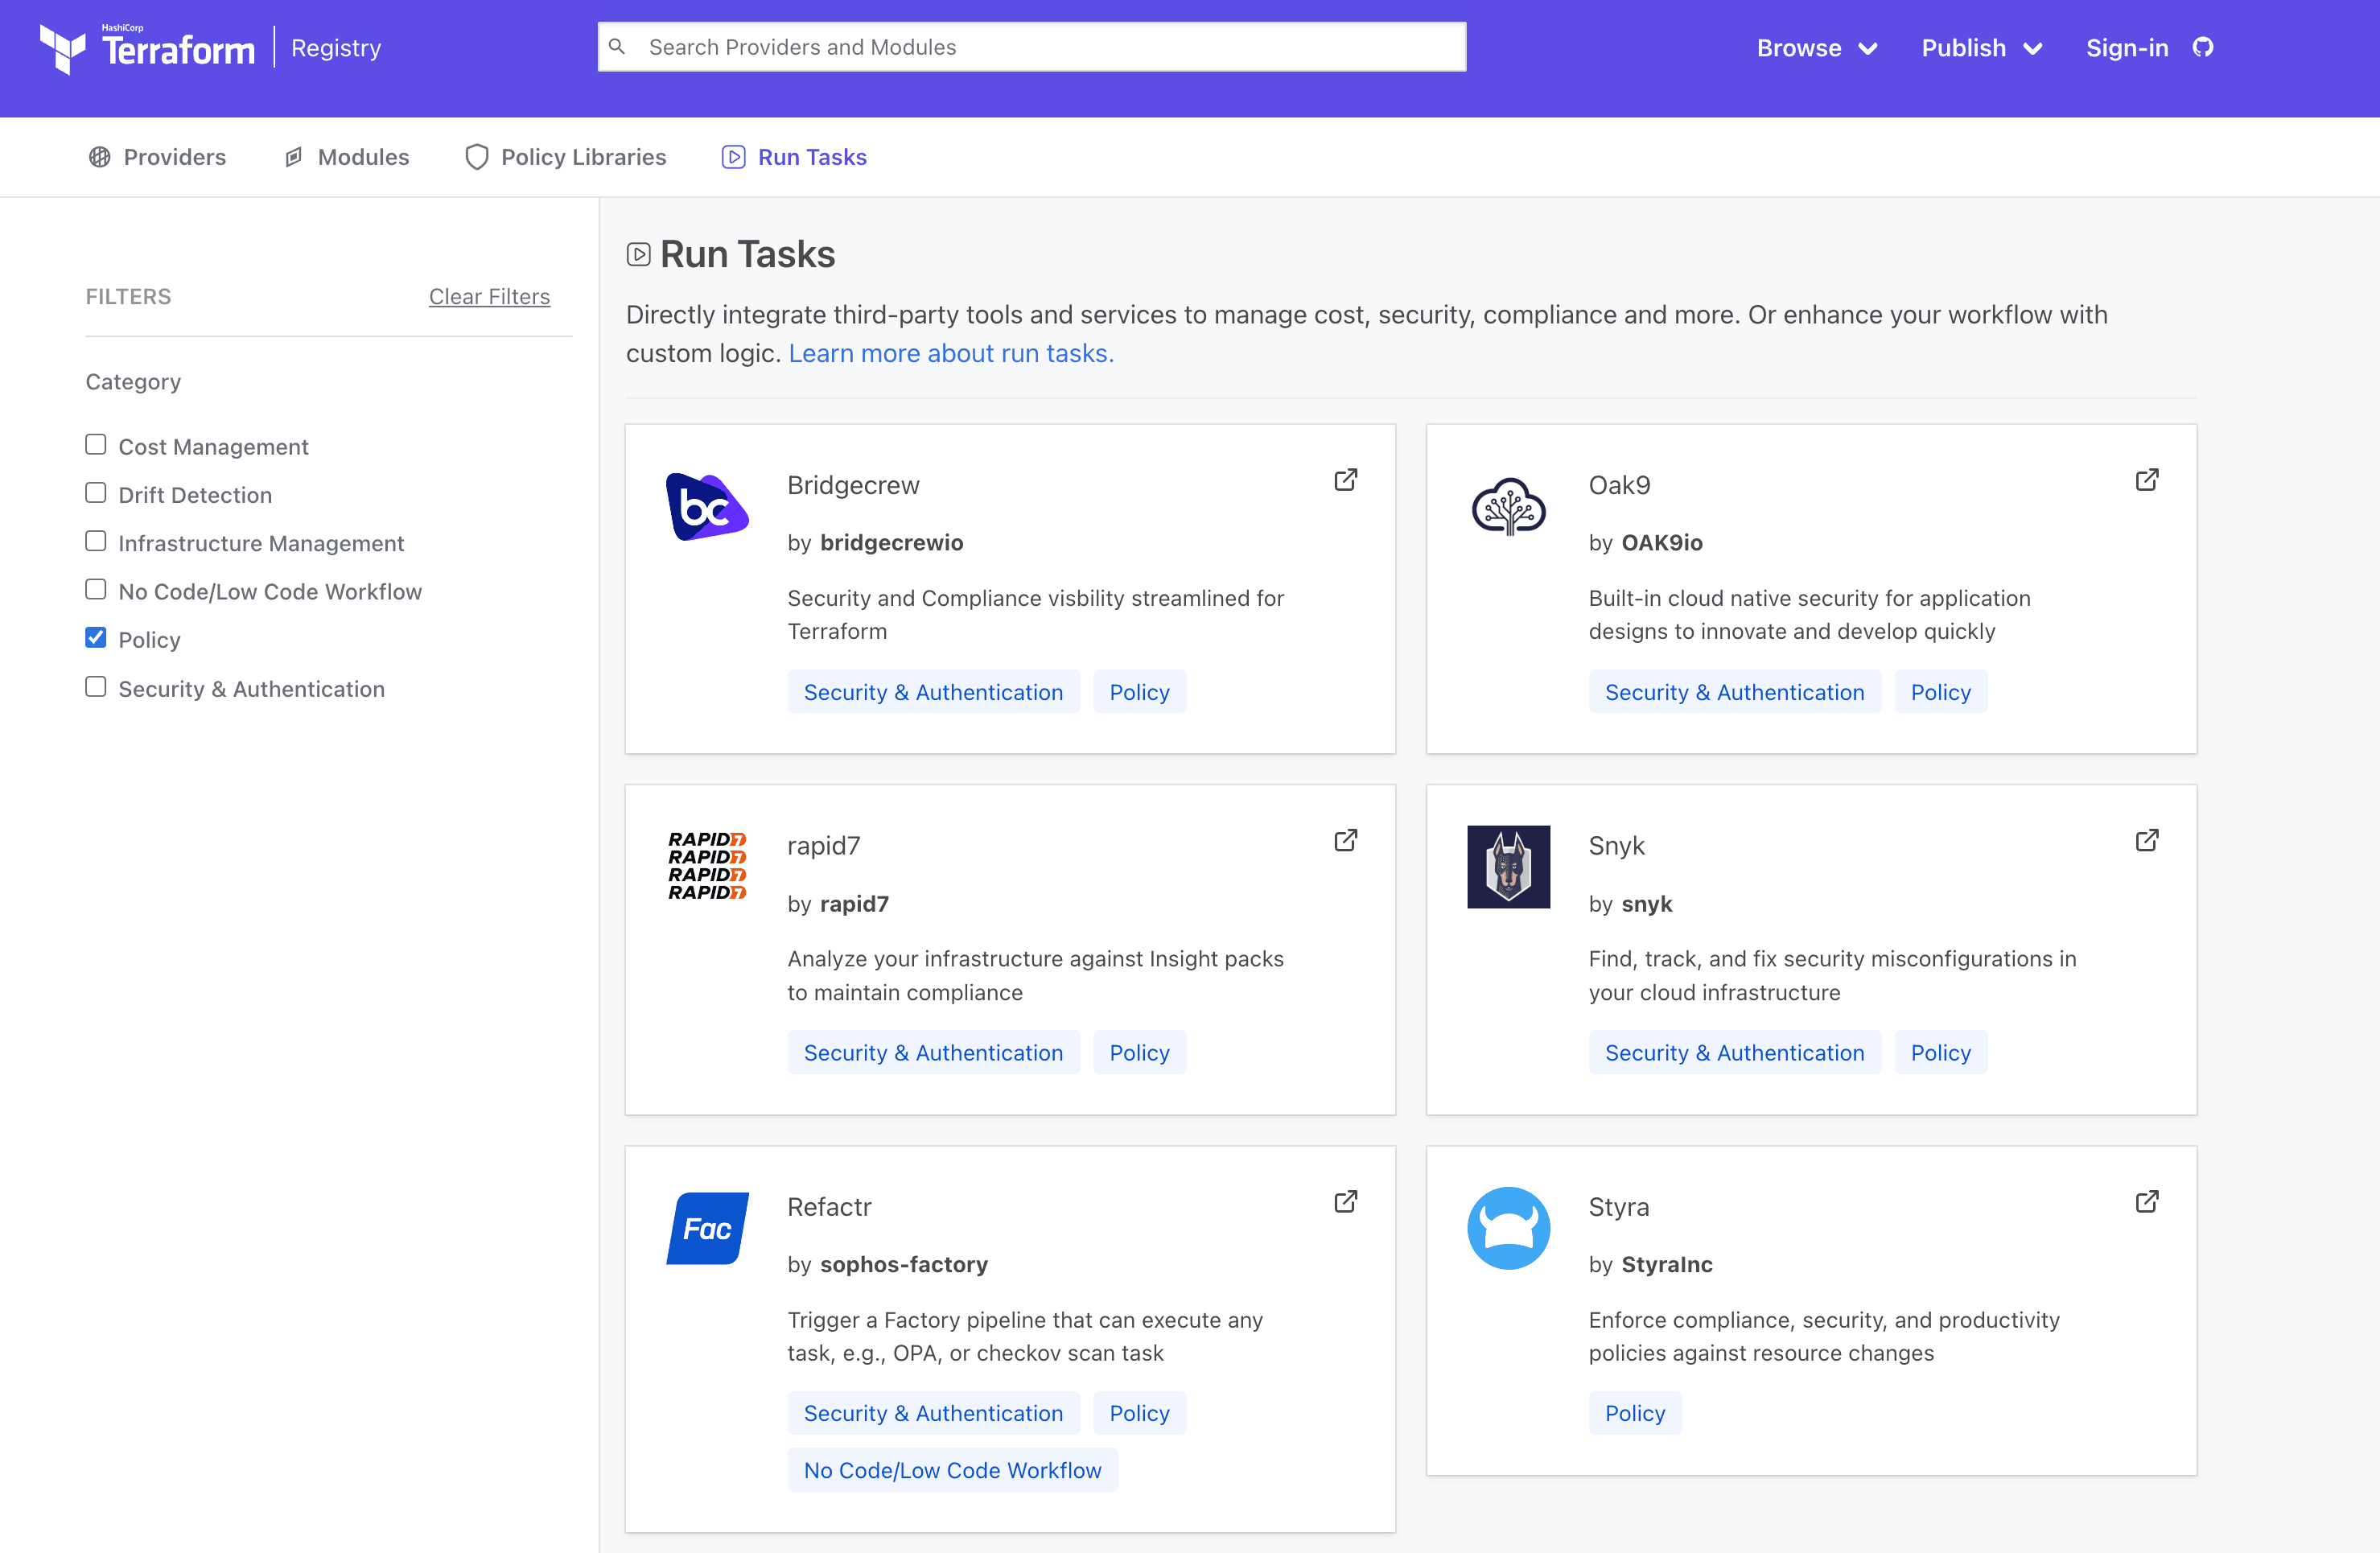The width and height of the screenshot is (2380, 1553).
Task: Click the Run Tasks tab icon
Action: pyautogui.click(x=734, y=156)
